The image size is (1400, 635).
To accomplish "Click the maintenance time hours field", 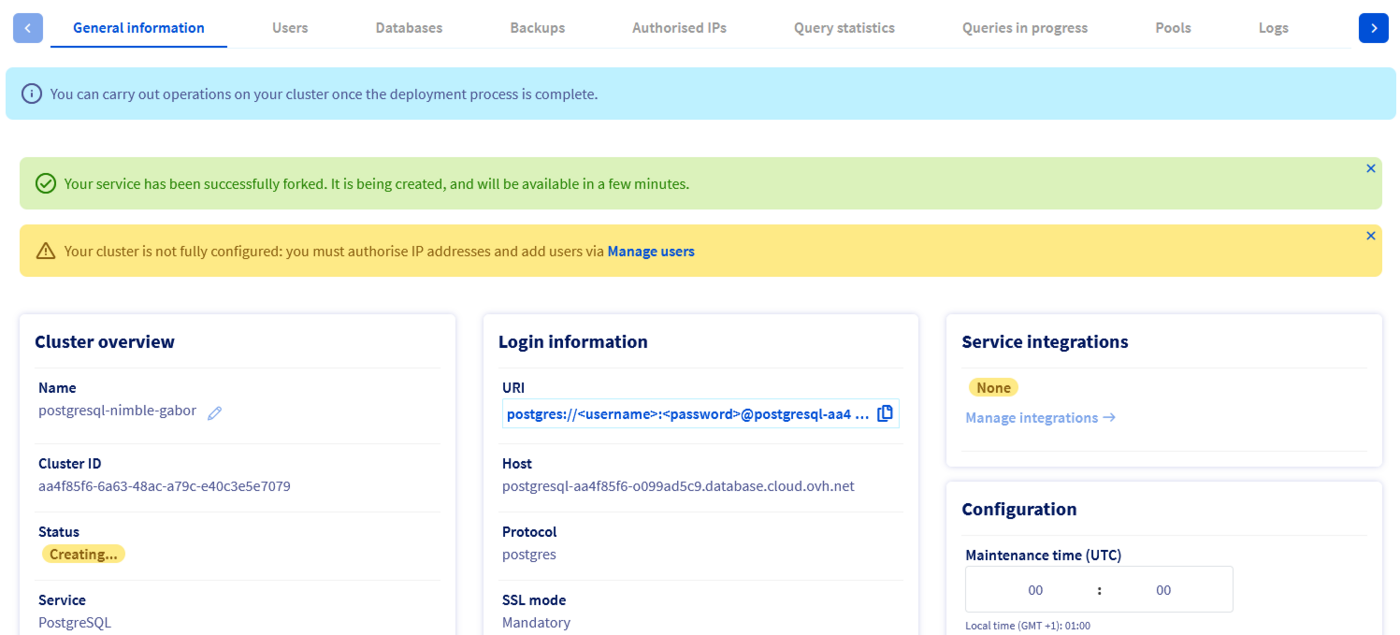I will coord(1035,590).
